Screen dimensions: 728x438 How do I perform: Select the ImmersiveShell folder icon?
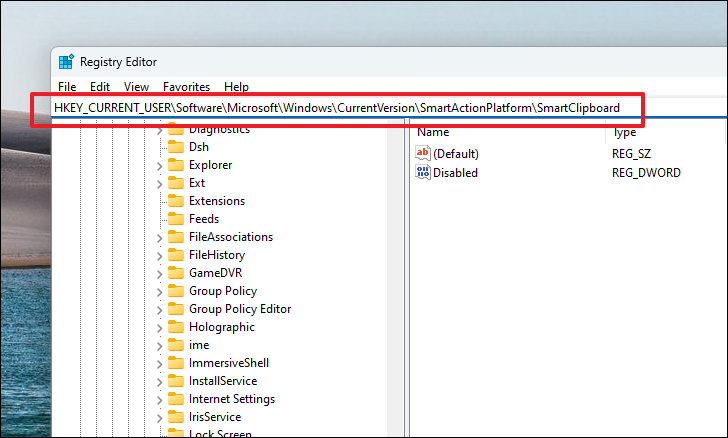coord(176,363)
